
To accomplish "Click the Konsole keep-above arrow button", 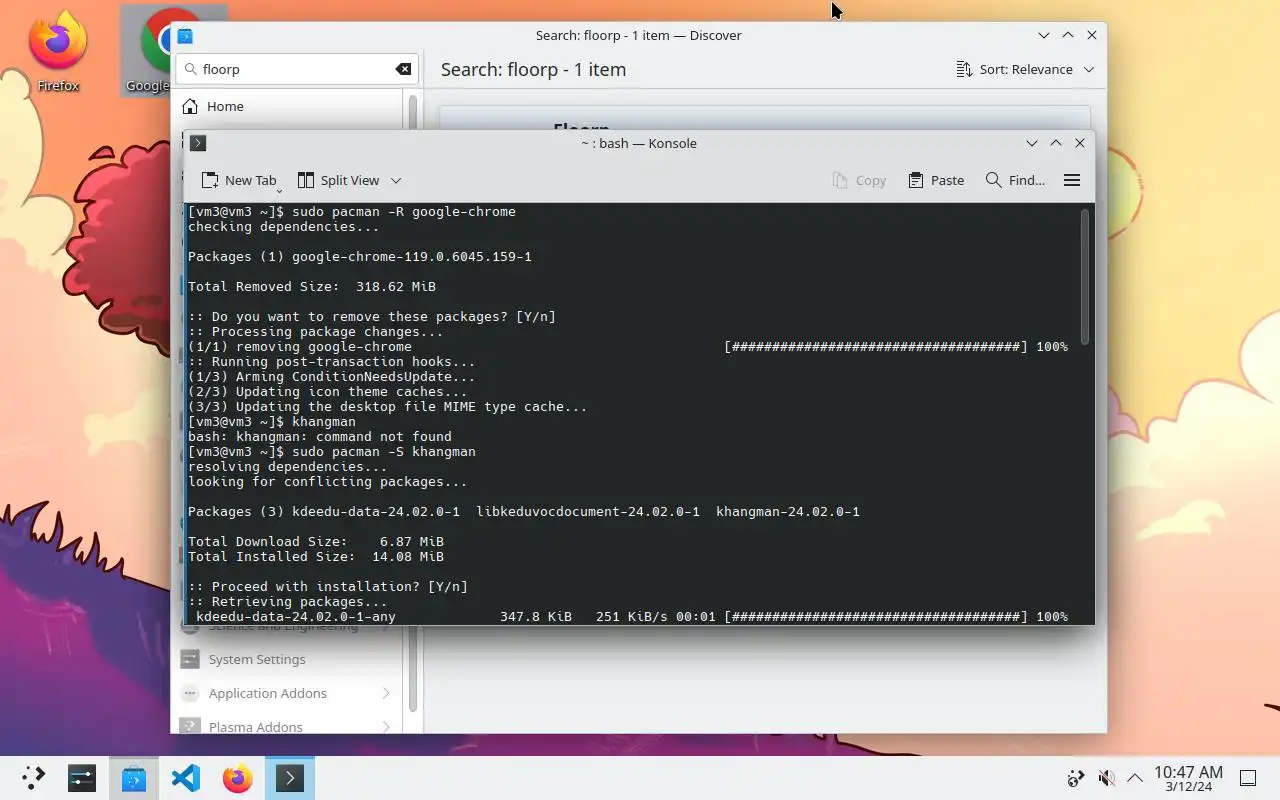I will pyautogui.click(x=1056, y=143).
